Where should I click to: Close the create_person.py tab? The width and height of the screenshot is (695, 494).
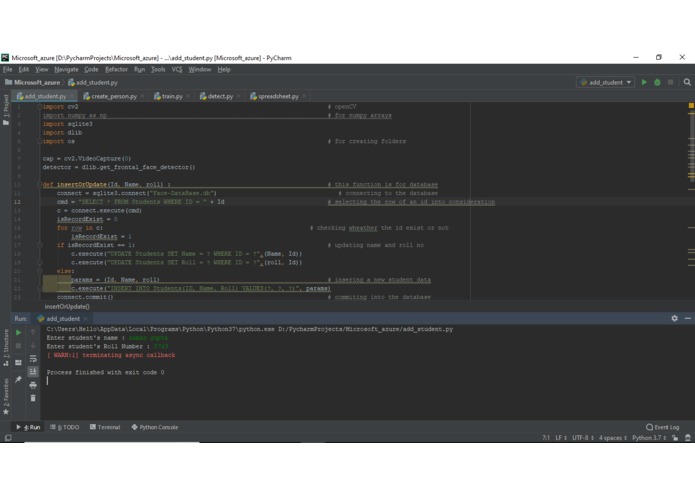[x=142, y=96]
